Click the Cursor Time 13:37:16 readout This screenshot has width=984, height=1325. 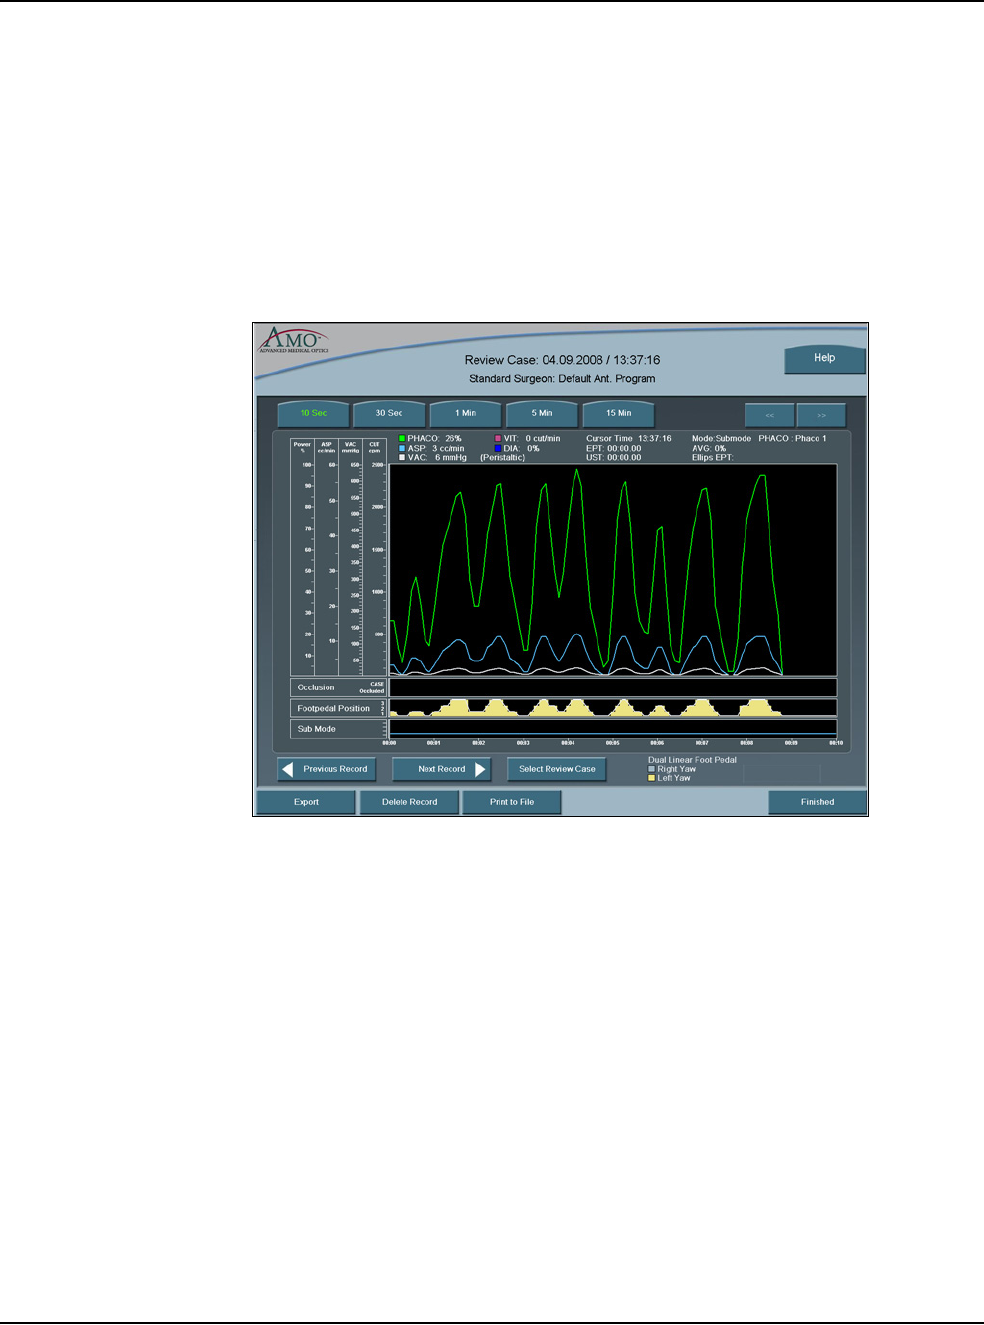[629, 439]
